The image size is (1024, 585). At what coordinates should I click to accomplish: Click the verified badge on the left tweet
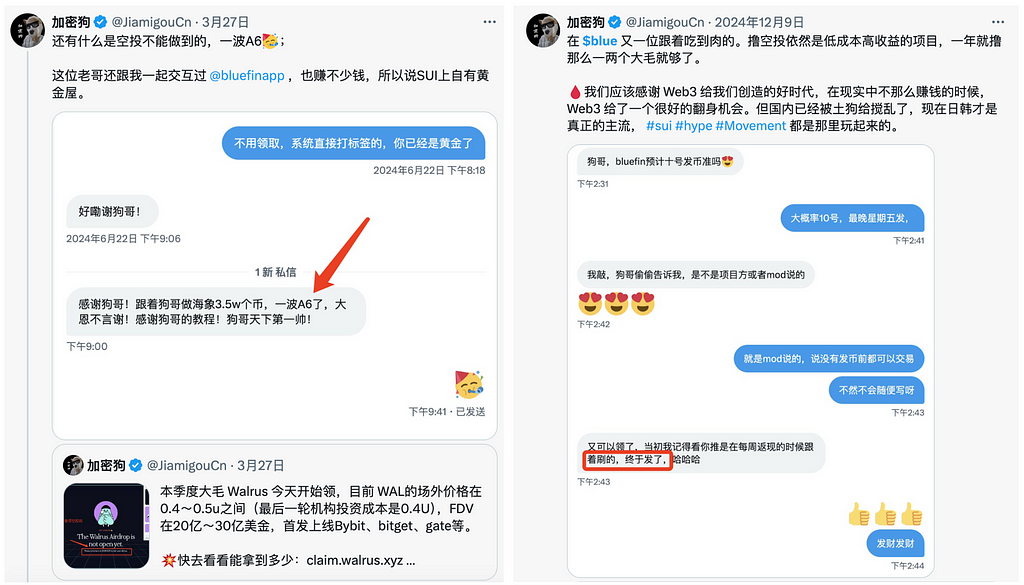(x=100, y=22)
